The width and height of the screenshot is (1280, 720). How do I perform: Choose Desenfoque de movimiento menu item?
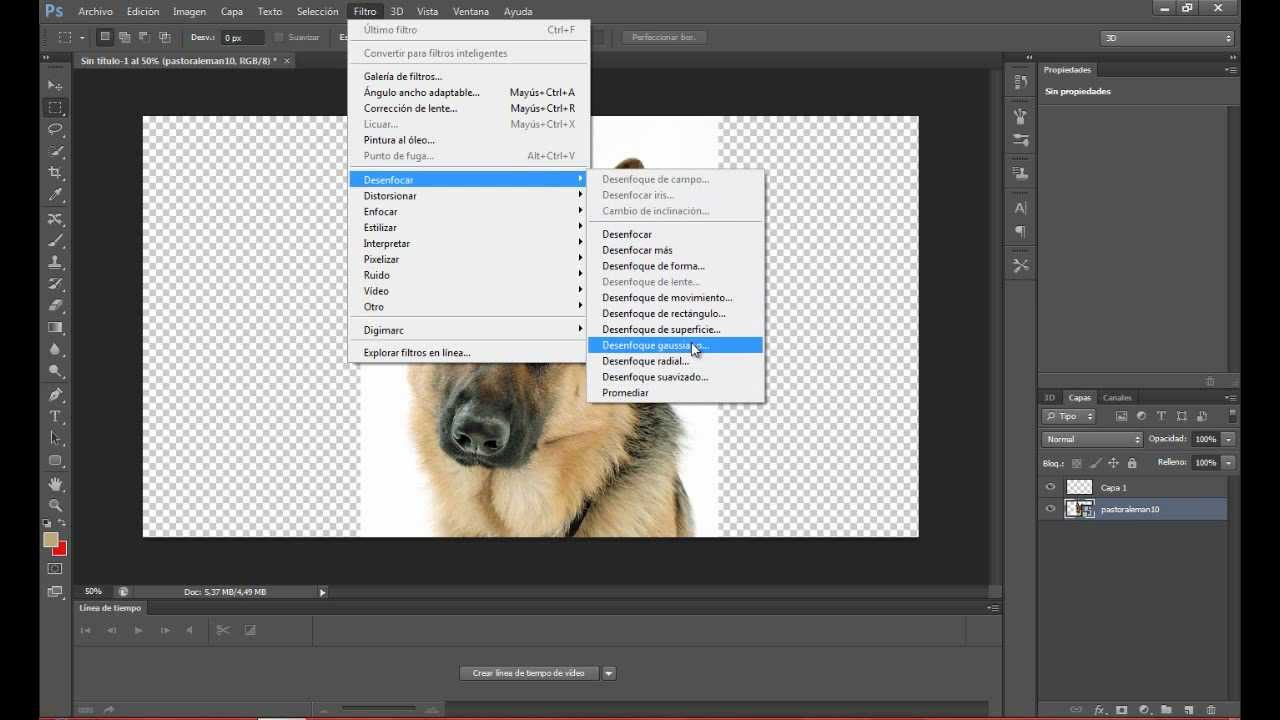(x=675, y=298)
